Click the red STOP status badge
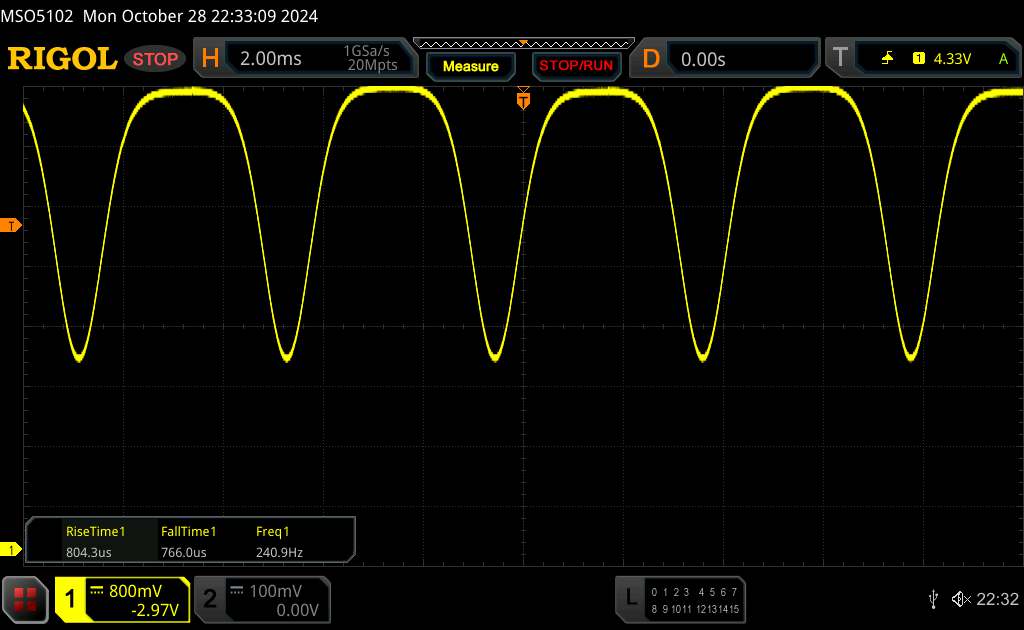 pos(155,59)
